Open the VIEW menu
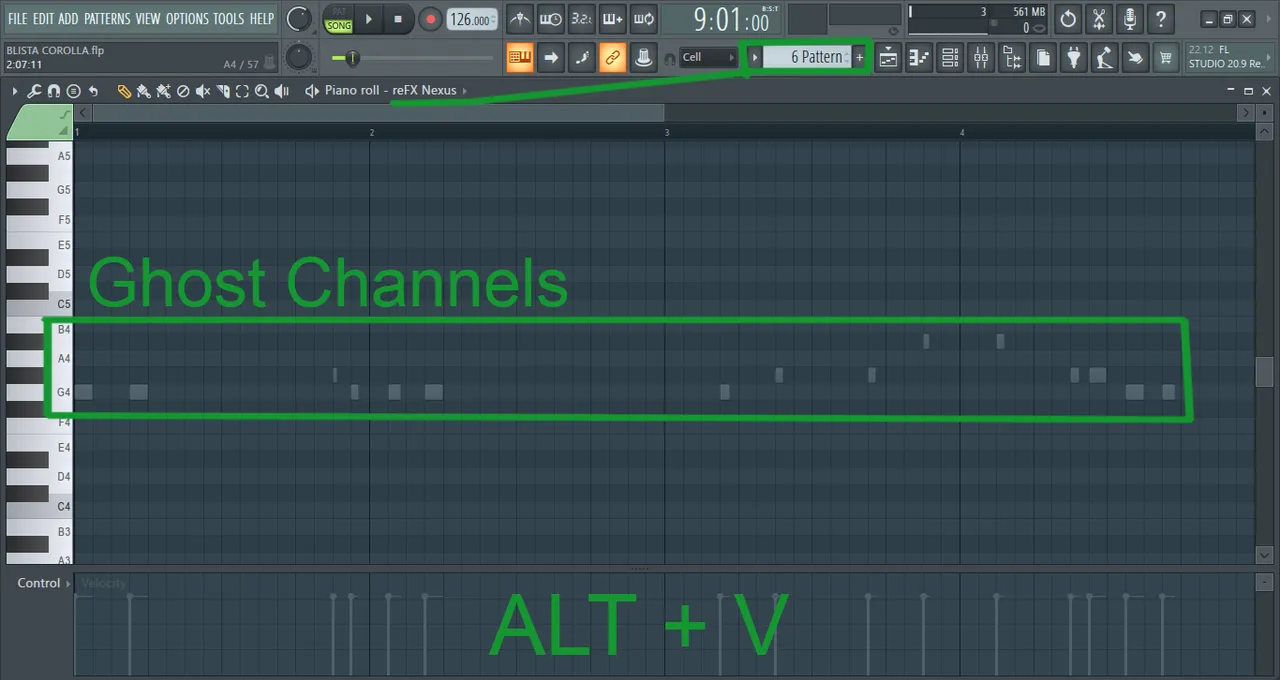The width and height of the screenshot is (1280, 680). (x=148, y=18)
